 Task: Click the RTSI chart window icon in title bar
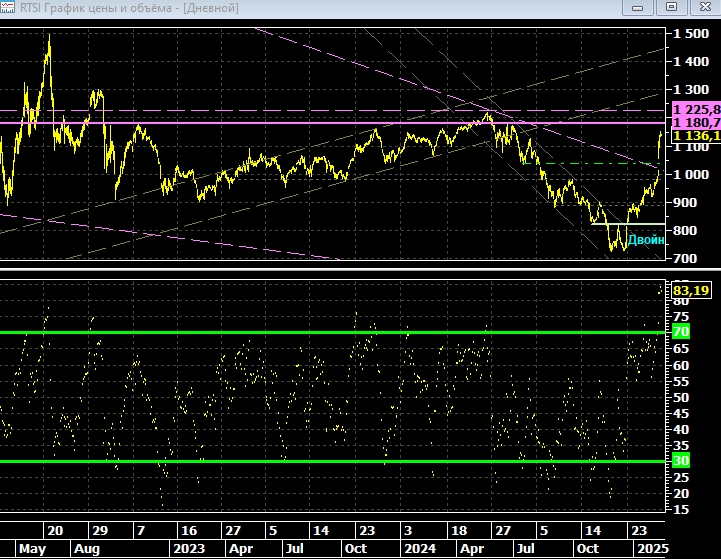10,8
